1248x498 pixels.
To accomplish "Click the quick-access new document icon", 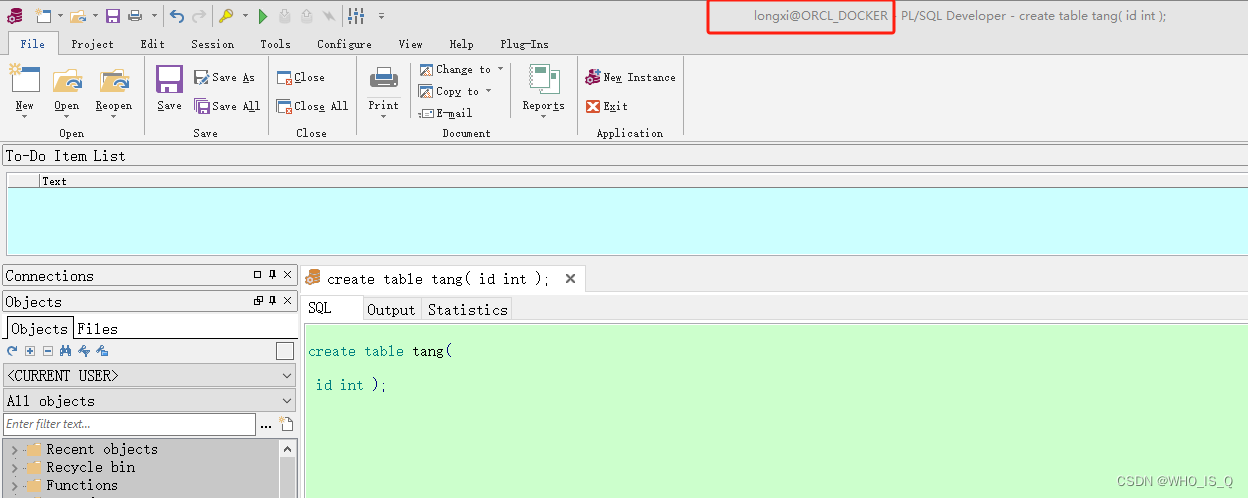I will coord(42,16).
